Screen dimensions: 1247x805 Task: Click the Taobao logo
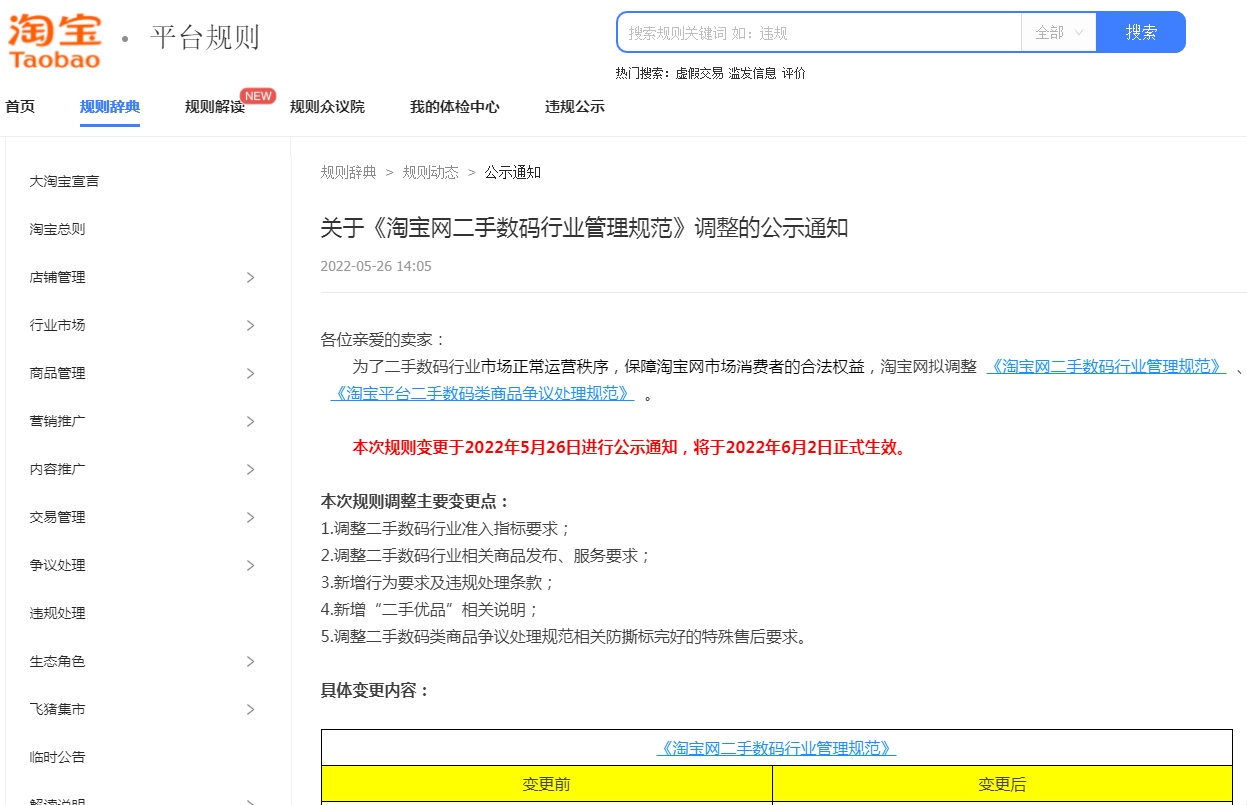[55, 40]
